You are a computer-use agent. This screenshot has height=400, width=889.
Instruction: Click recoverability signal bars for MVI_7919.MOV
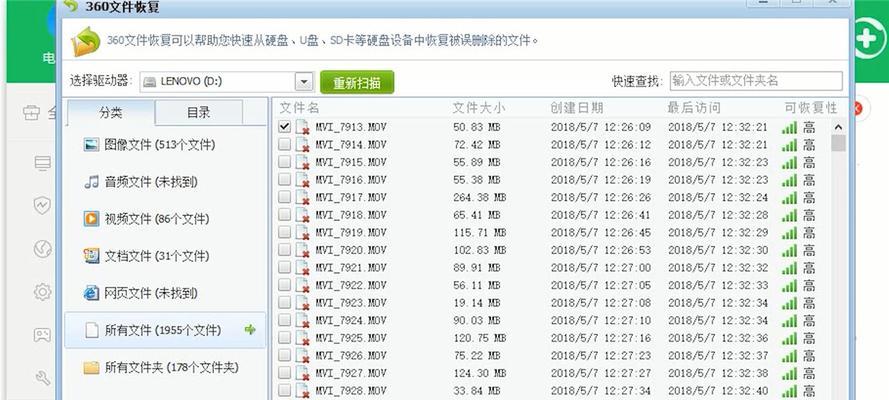(x=789, y=233)
